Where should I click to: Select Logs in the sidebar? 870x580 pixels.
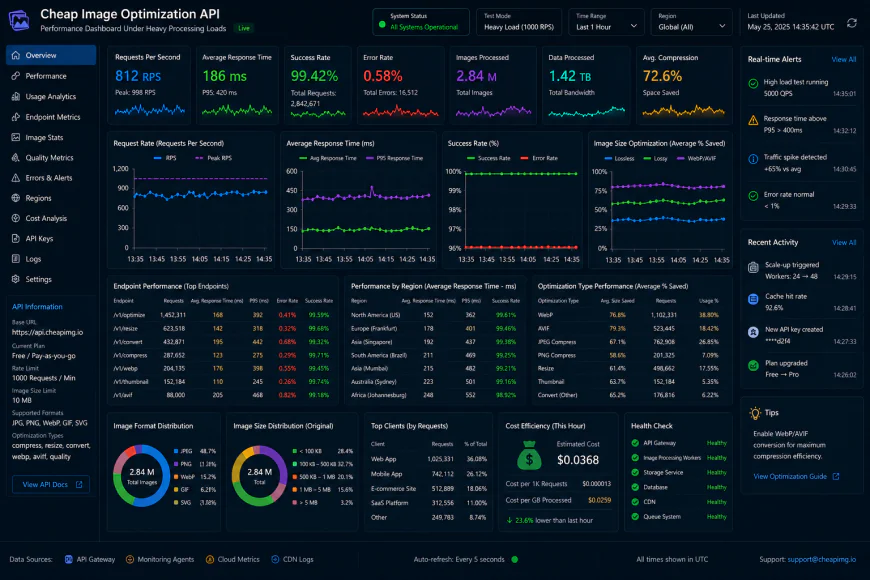tap(51, 259)
